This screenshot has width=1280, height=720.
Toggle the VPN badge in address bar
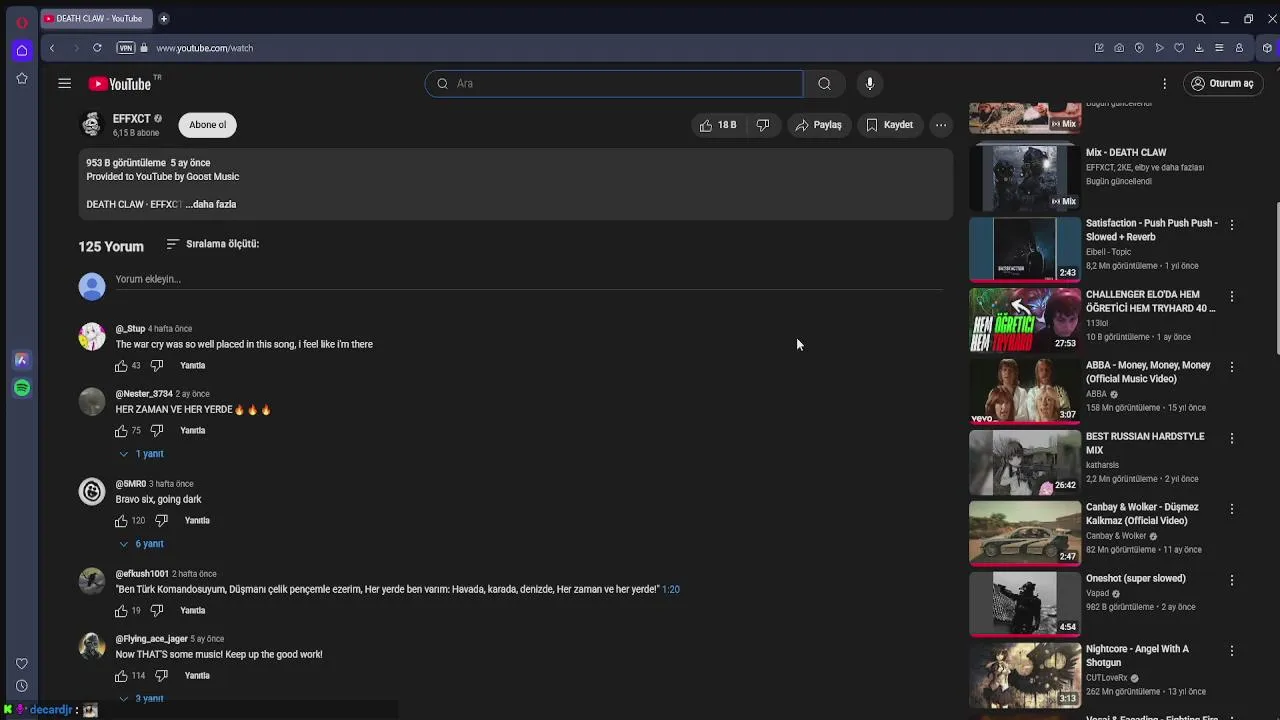click(x=125, y=48)
